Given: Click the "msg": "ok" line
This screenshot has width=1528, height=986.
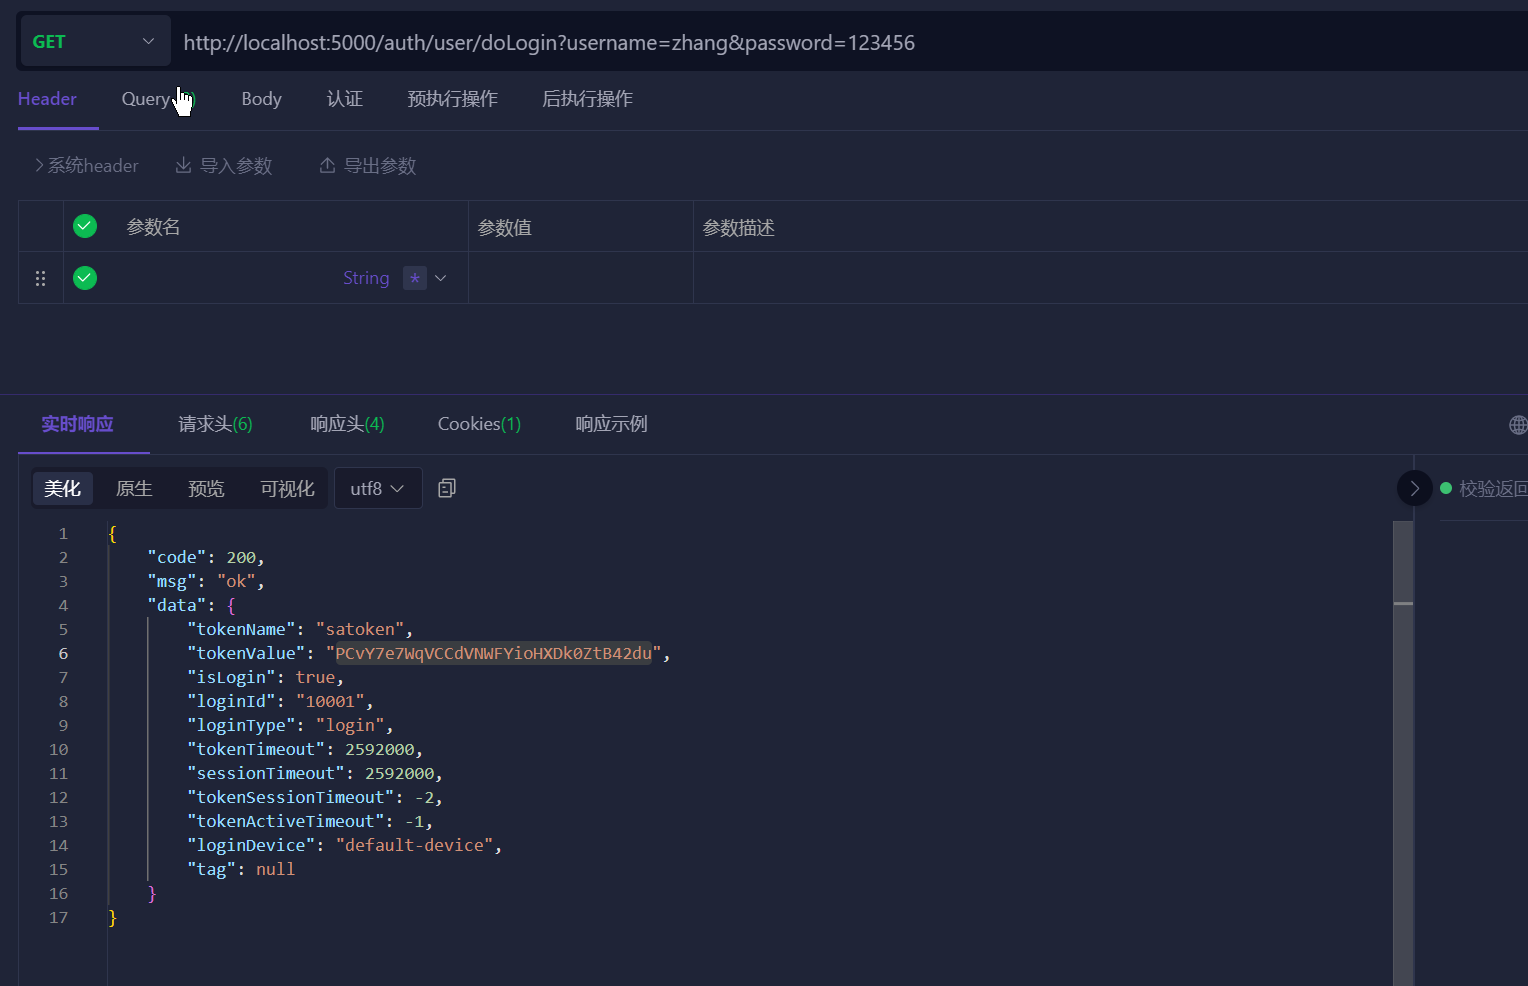Looking at the screenshot, I should (x=206, y=581).
